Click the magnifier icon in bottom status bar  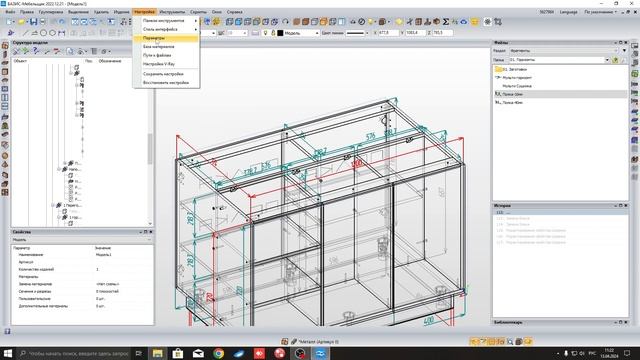(510, 342)
